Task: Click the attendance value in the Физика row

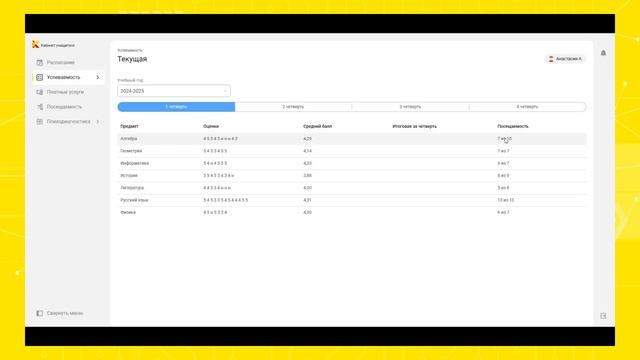Action: click(x=503, y=212)
